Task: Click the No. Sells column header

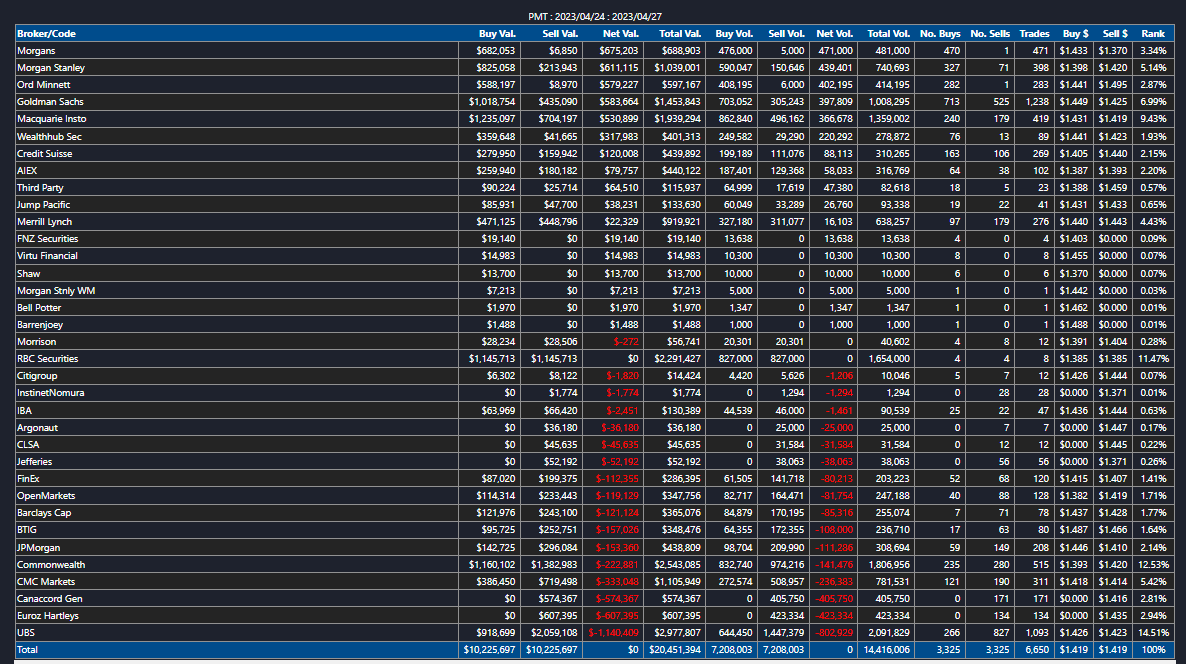Action: pyautogui.click(x=990, y=34)
